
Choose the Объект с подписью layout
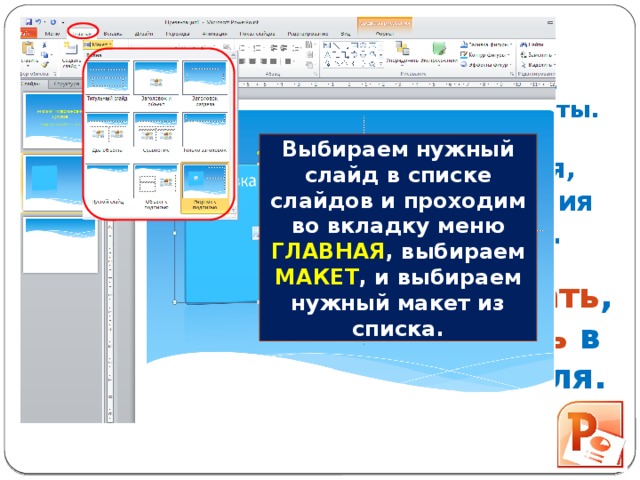(156, 187)
